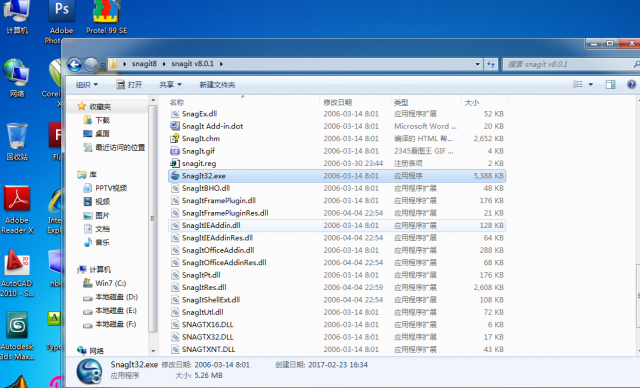This screenshot has height=388, width=640.
Task: Click the Recycle Bin desktop icon
Action: [17, 142]
